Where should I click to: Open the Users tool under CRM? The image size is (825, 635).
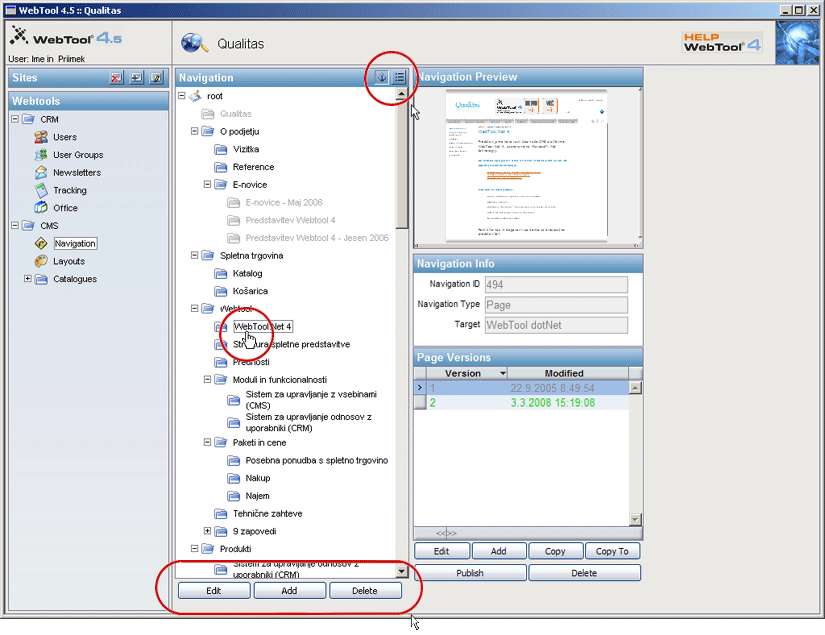64,137
